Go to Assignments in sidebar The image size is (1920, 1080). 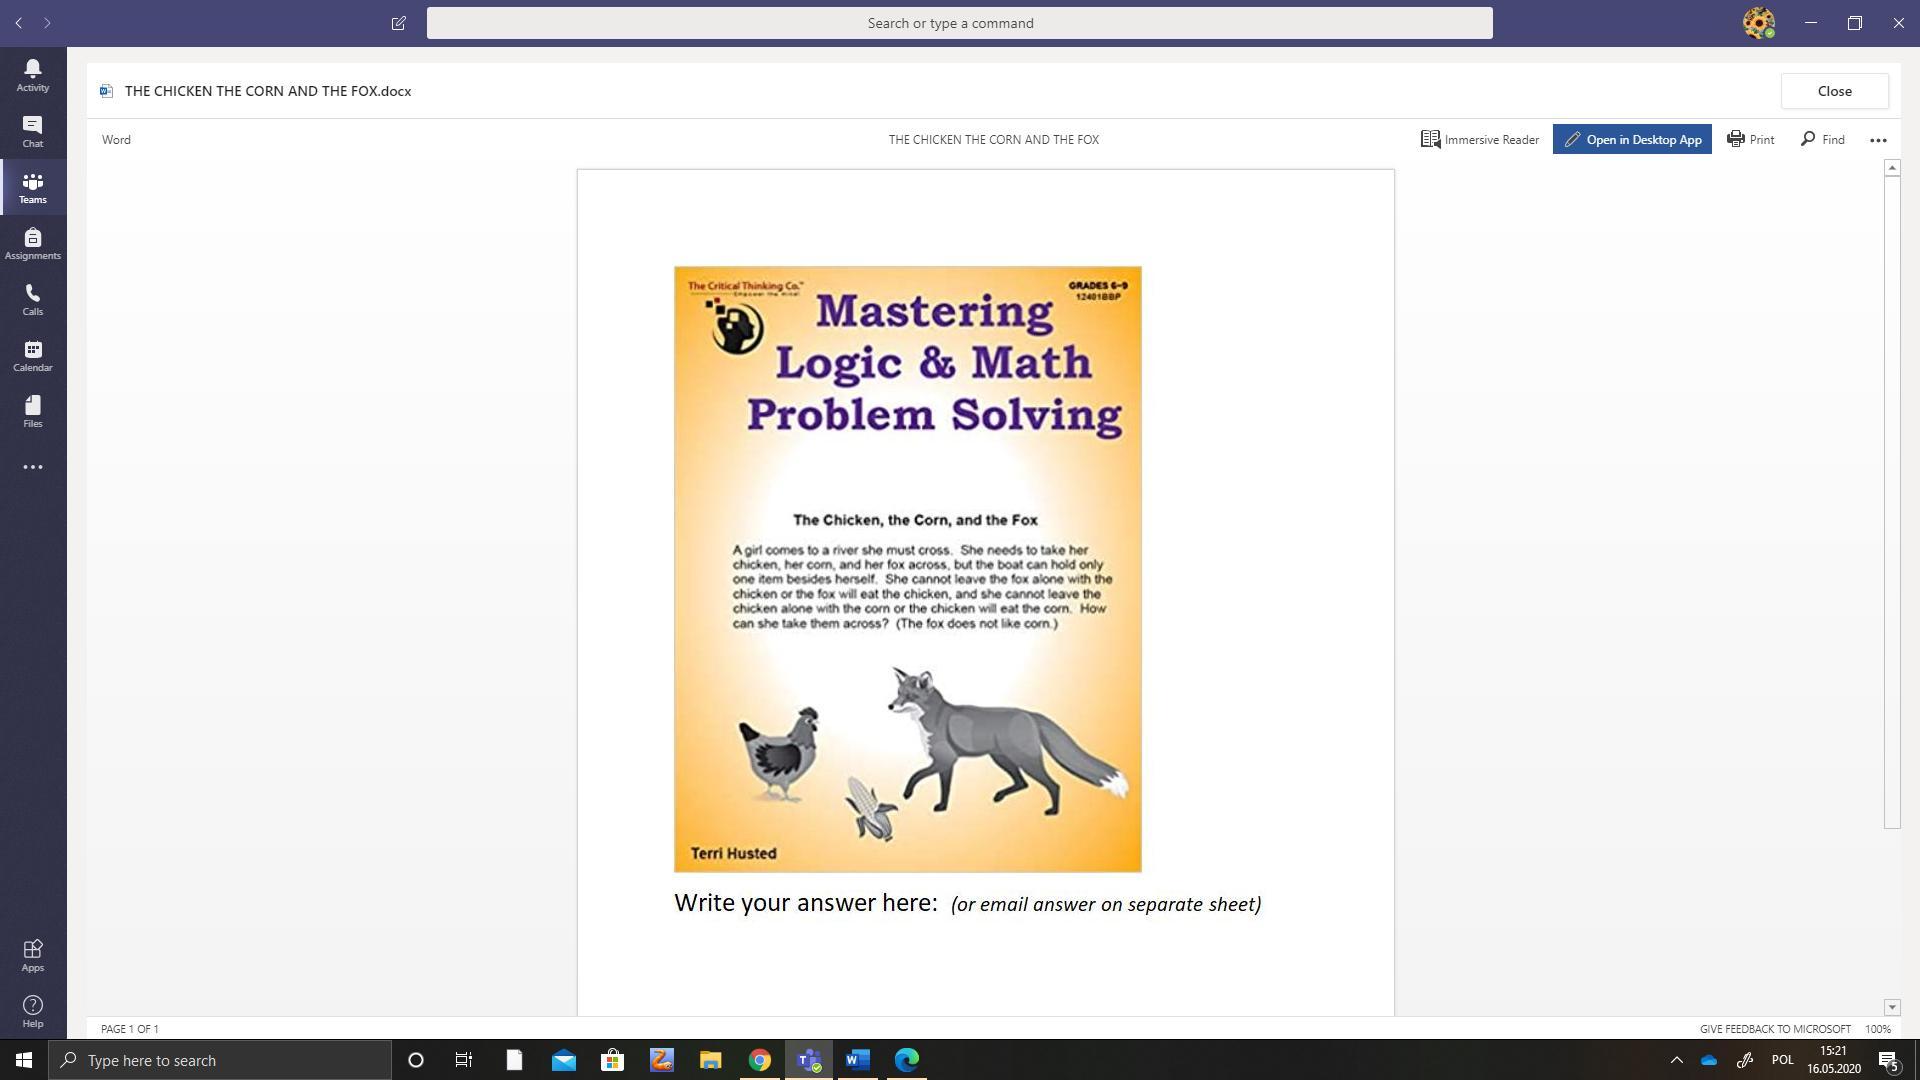(x=32, y=243)
